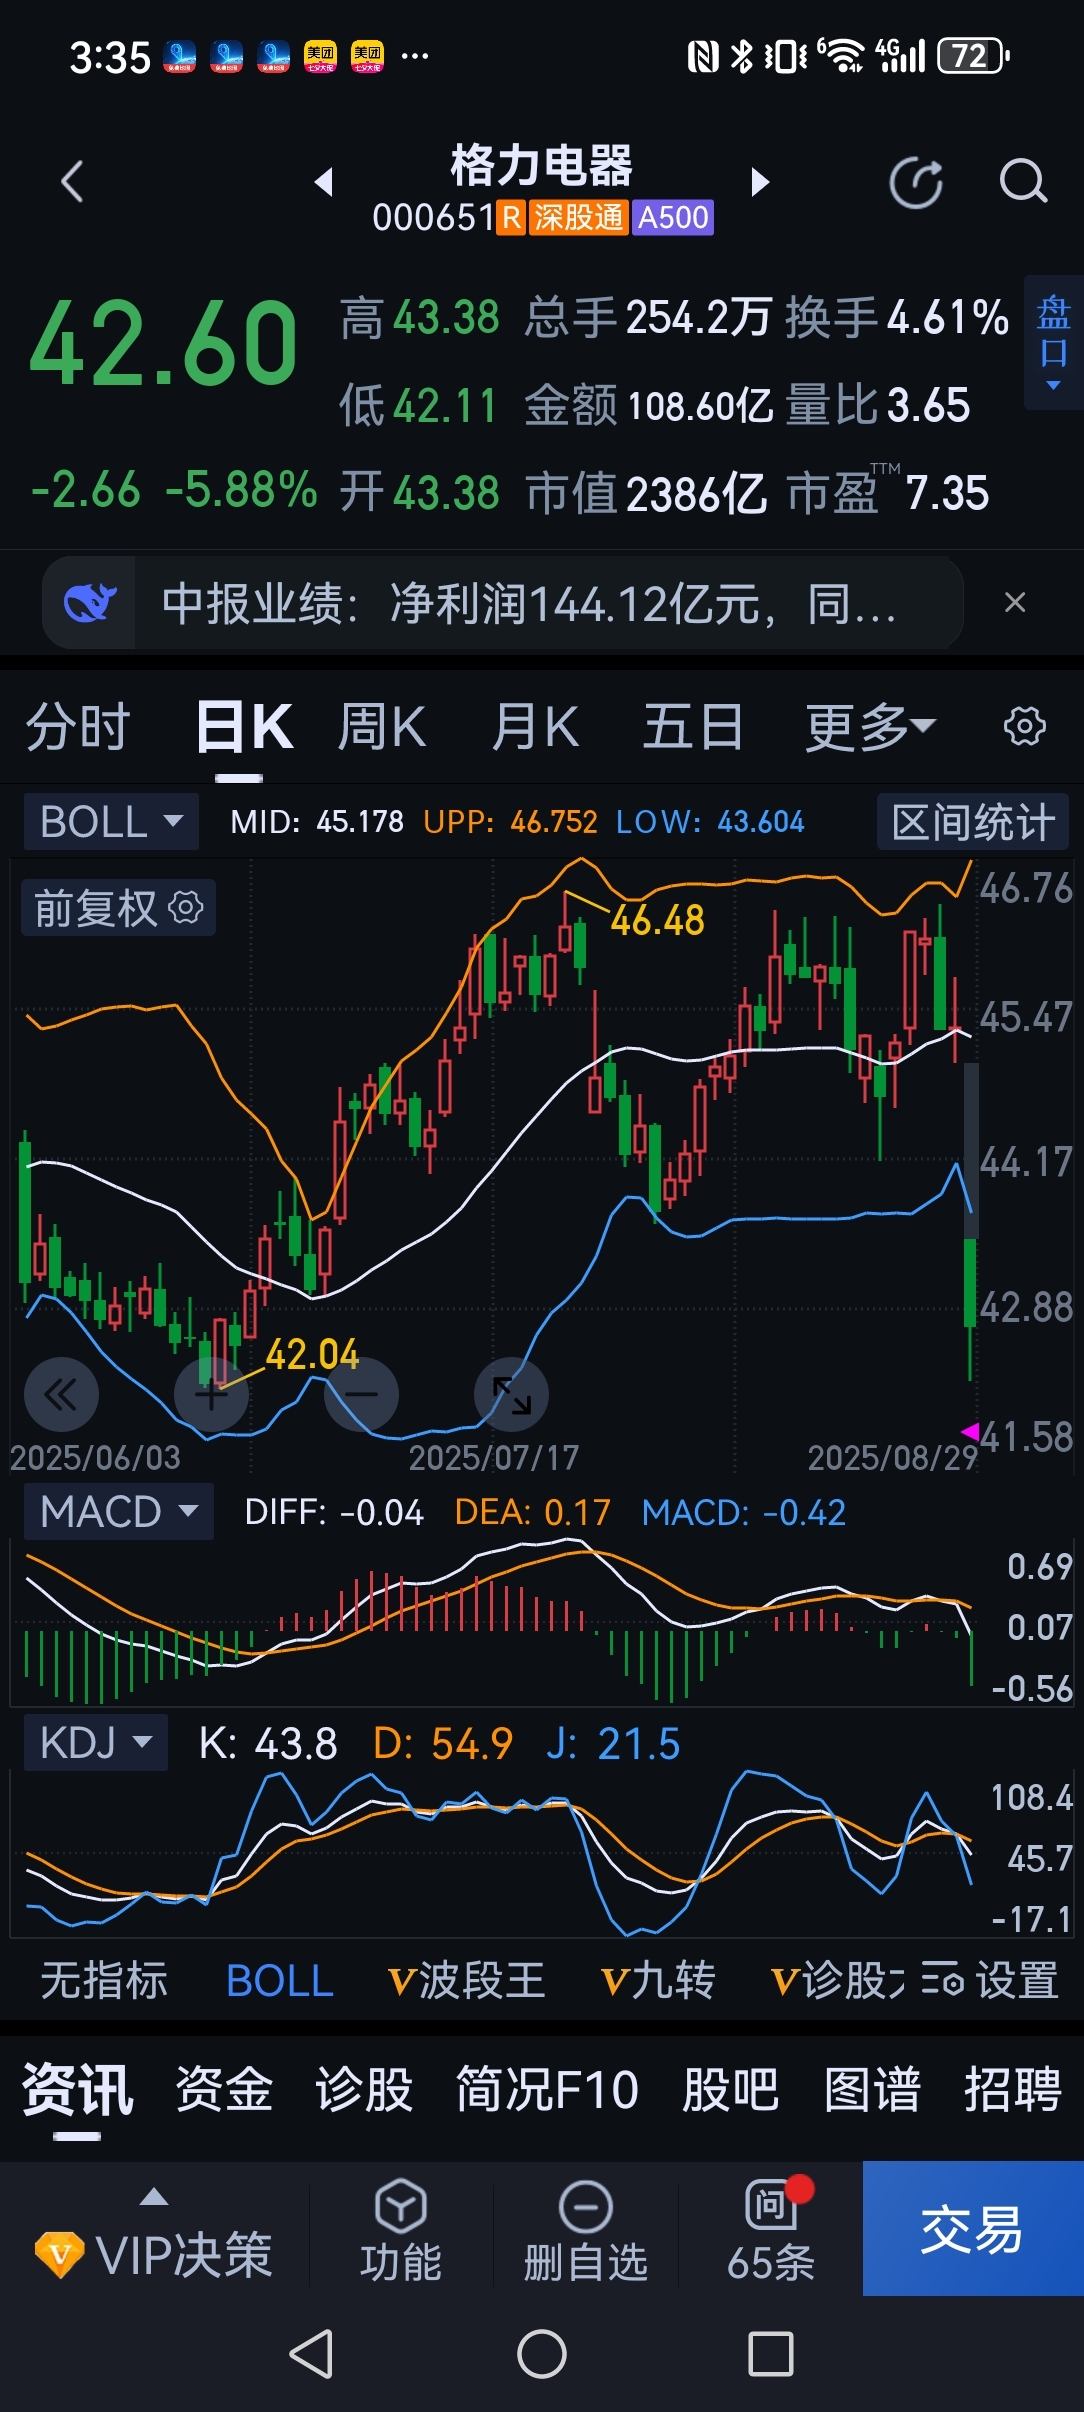Open the 股吧 forum tab
Screen dimensions: 1084x2412
coord(730,2089)
